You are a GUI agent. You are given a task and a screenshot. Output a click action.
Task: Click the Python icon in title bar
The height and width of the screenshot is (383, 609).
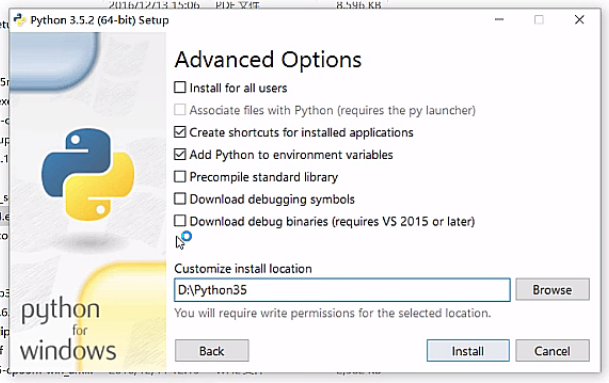[19, 20]
